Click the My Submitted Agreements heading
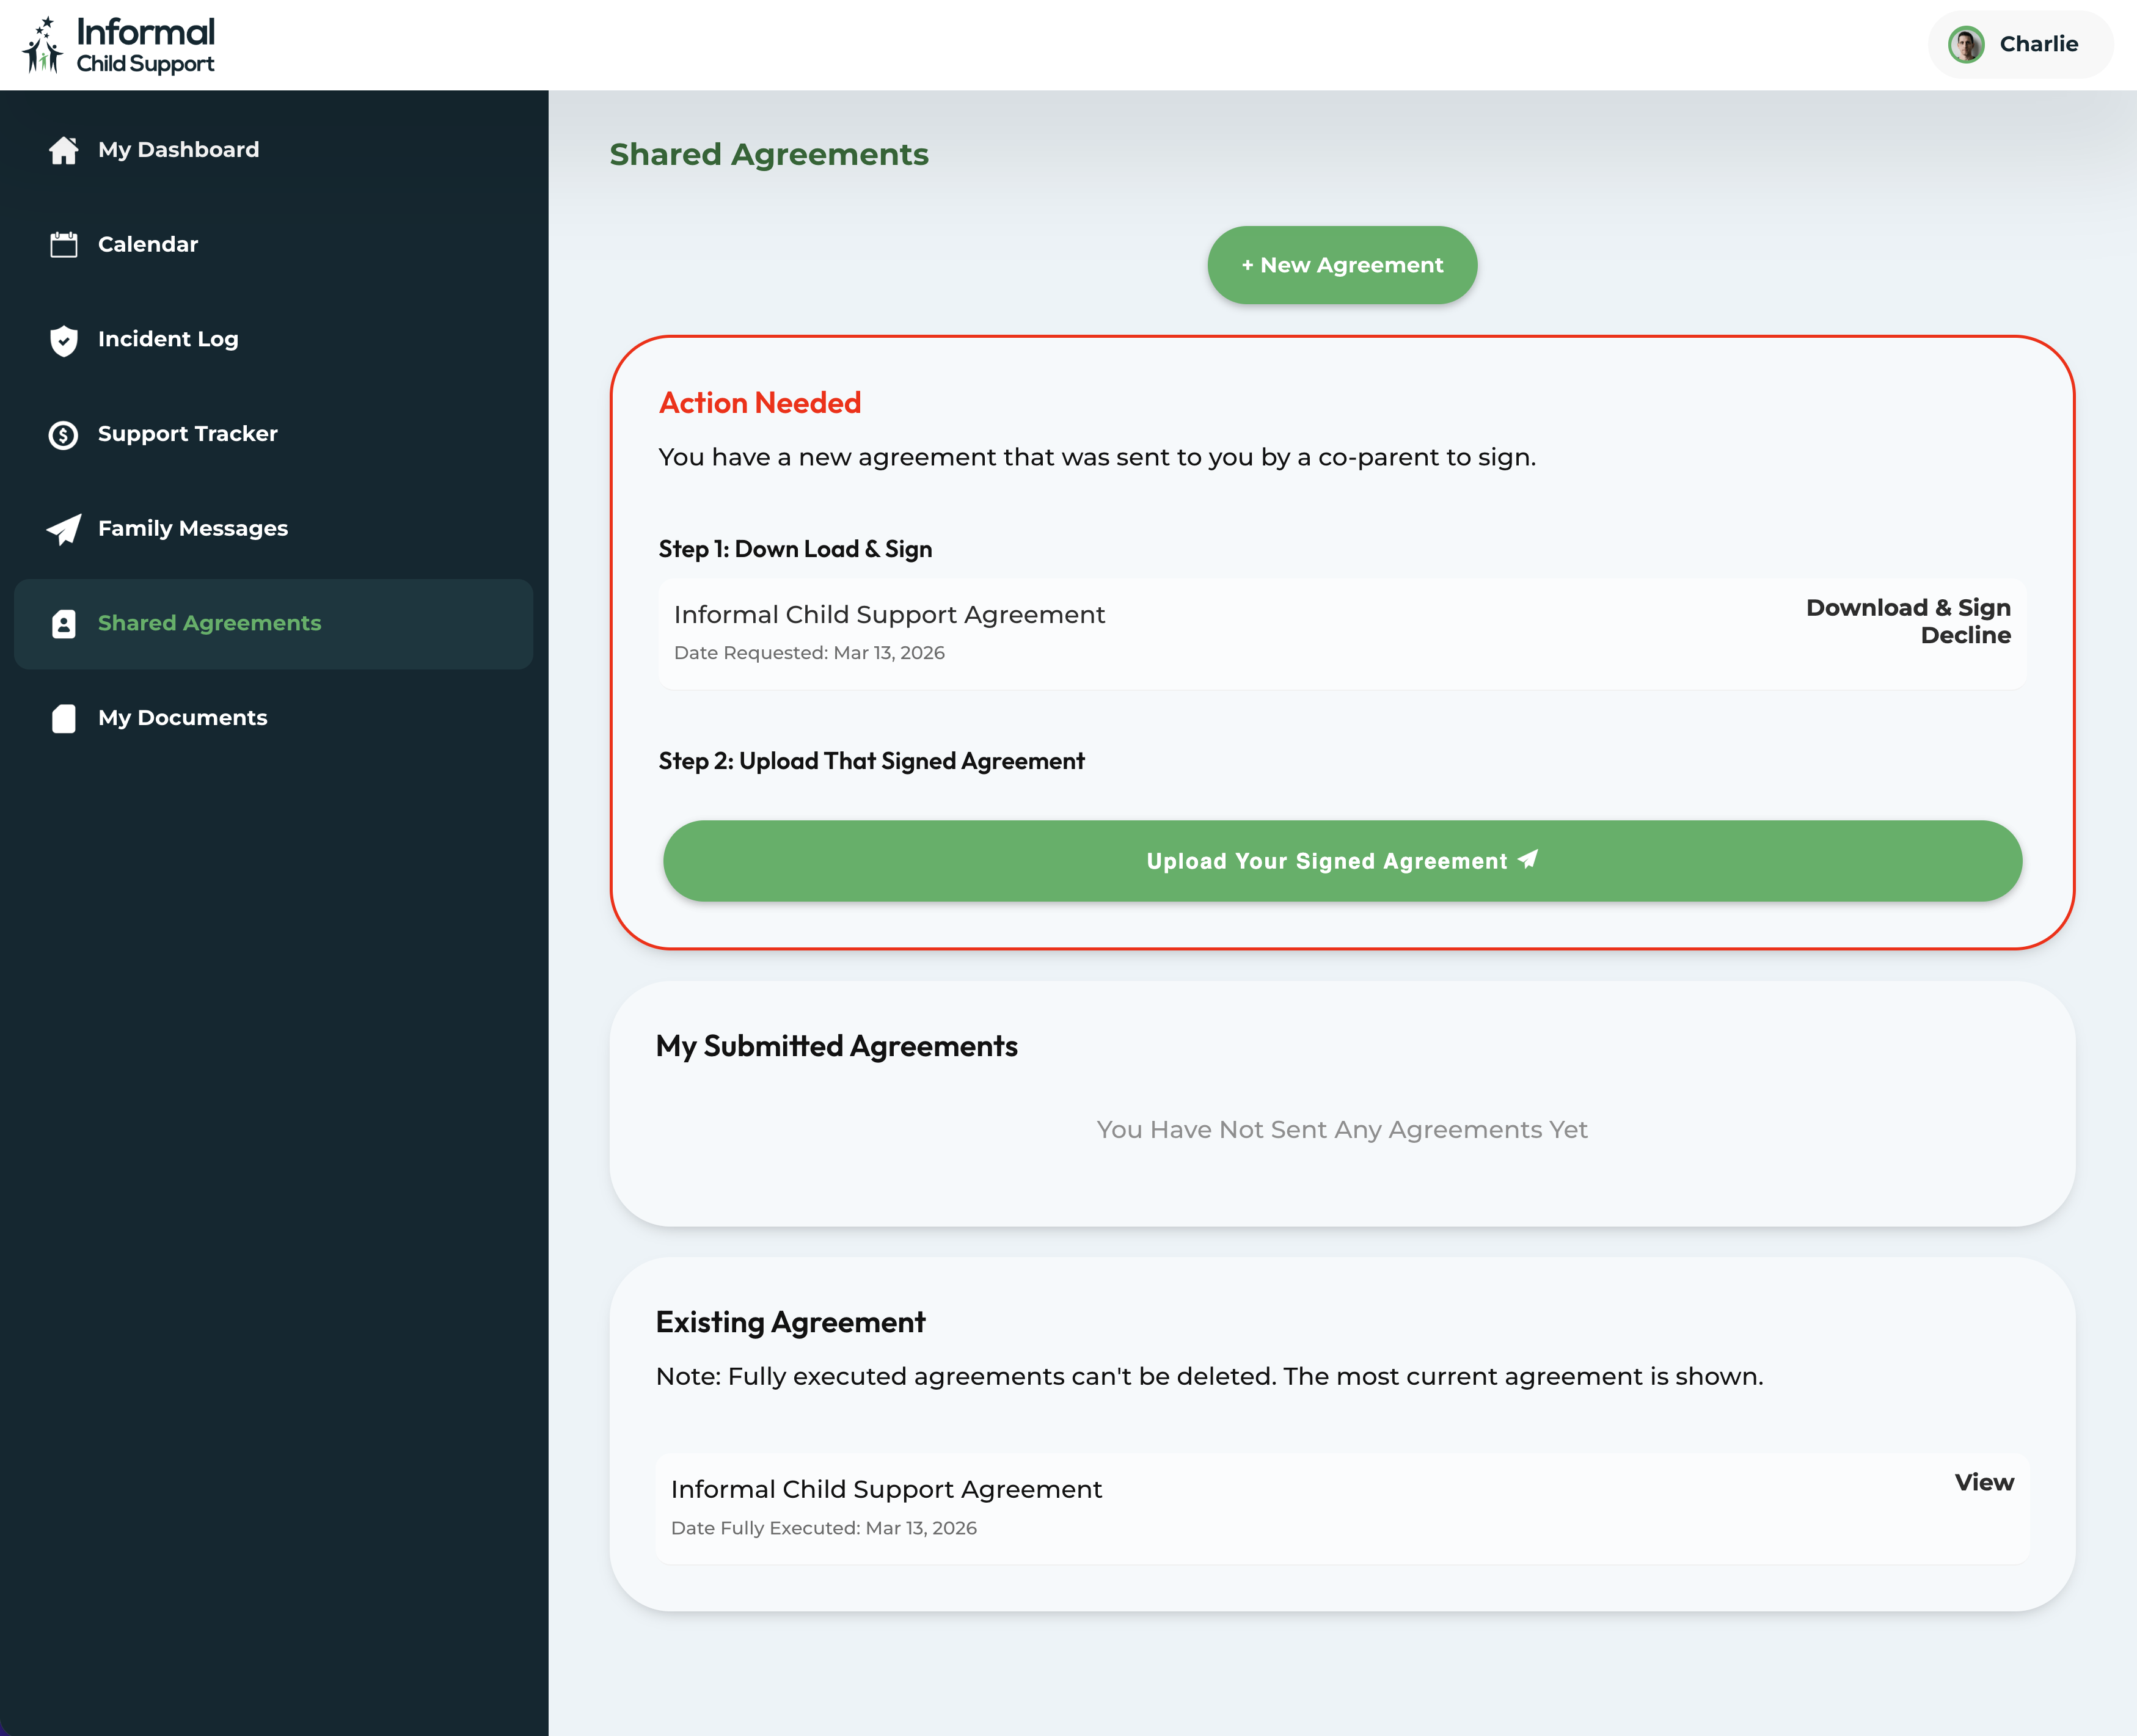 click(x=836, y=1046)
